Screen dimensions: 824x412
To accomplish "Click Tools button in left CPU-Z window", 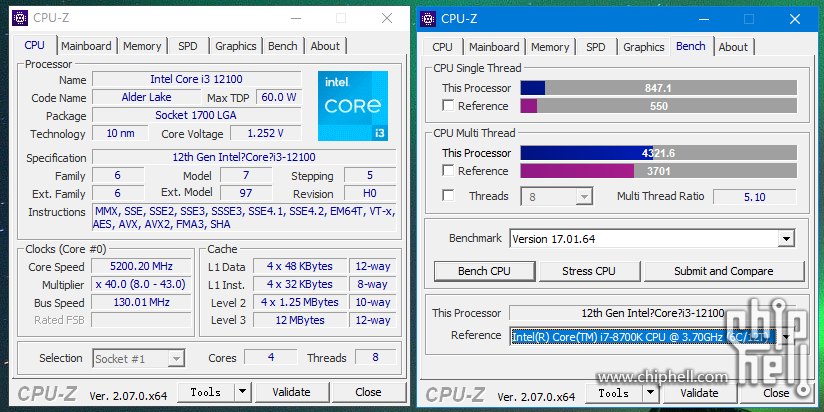I will (x=206, y=392).
